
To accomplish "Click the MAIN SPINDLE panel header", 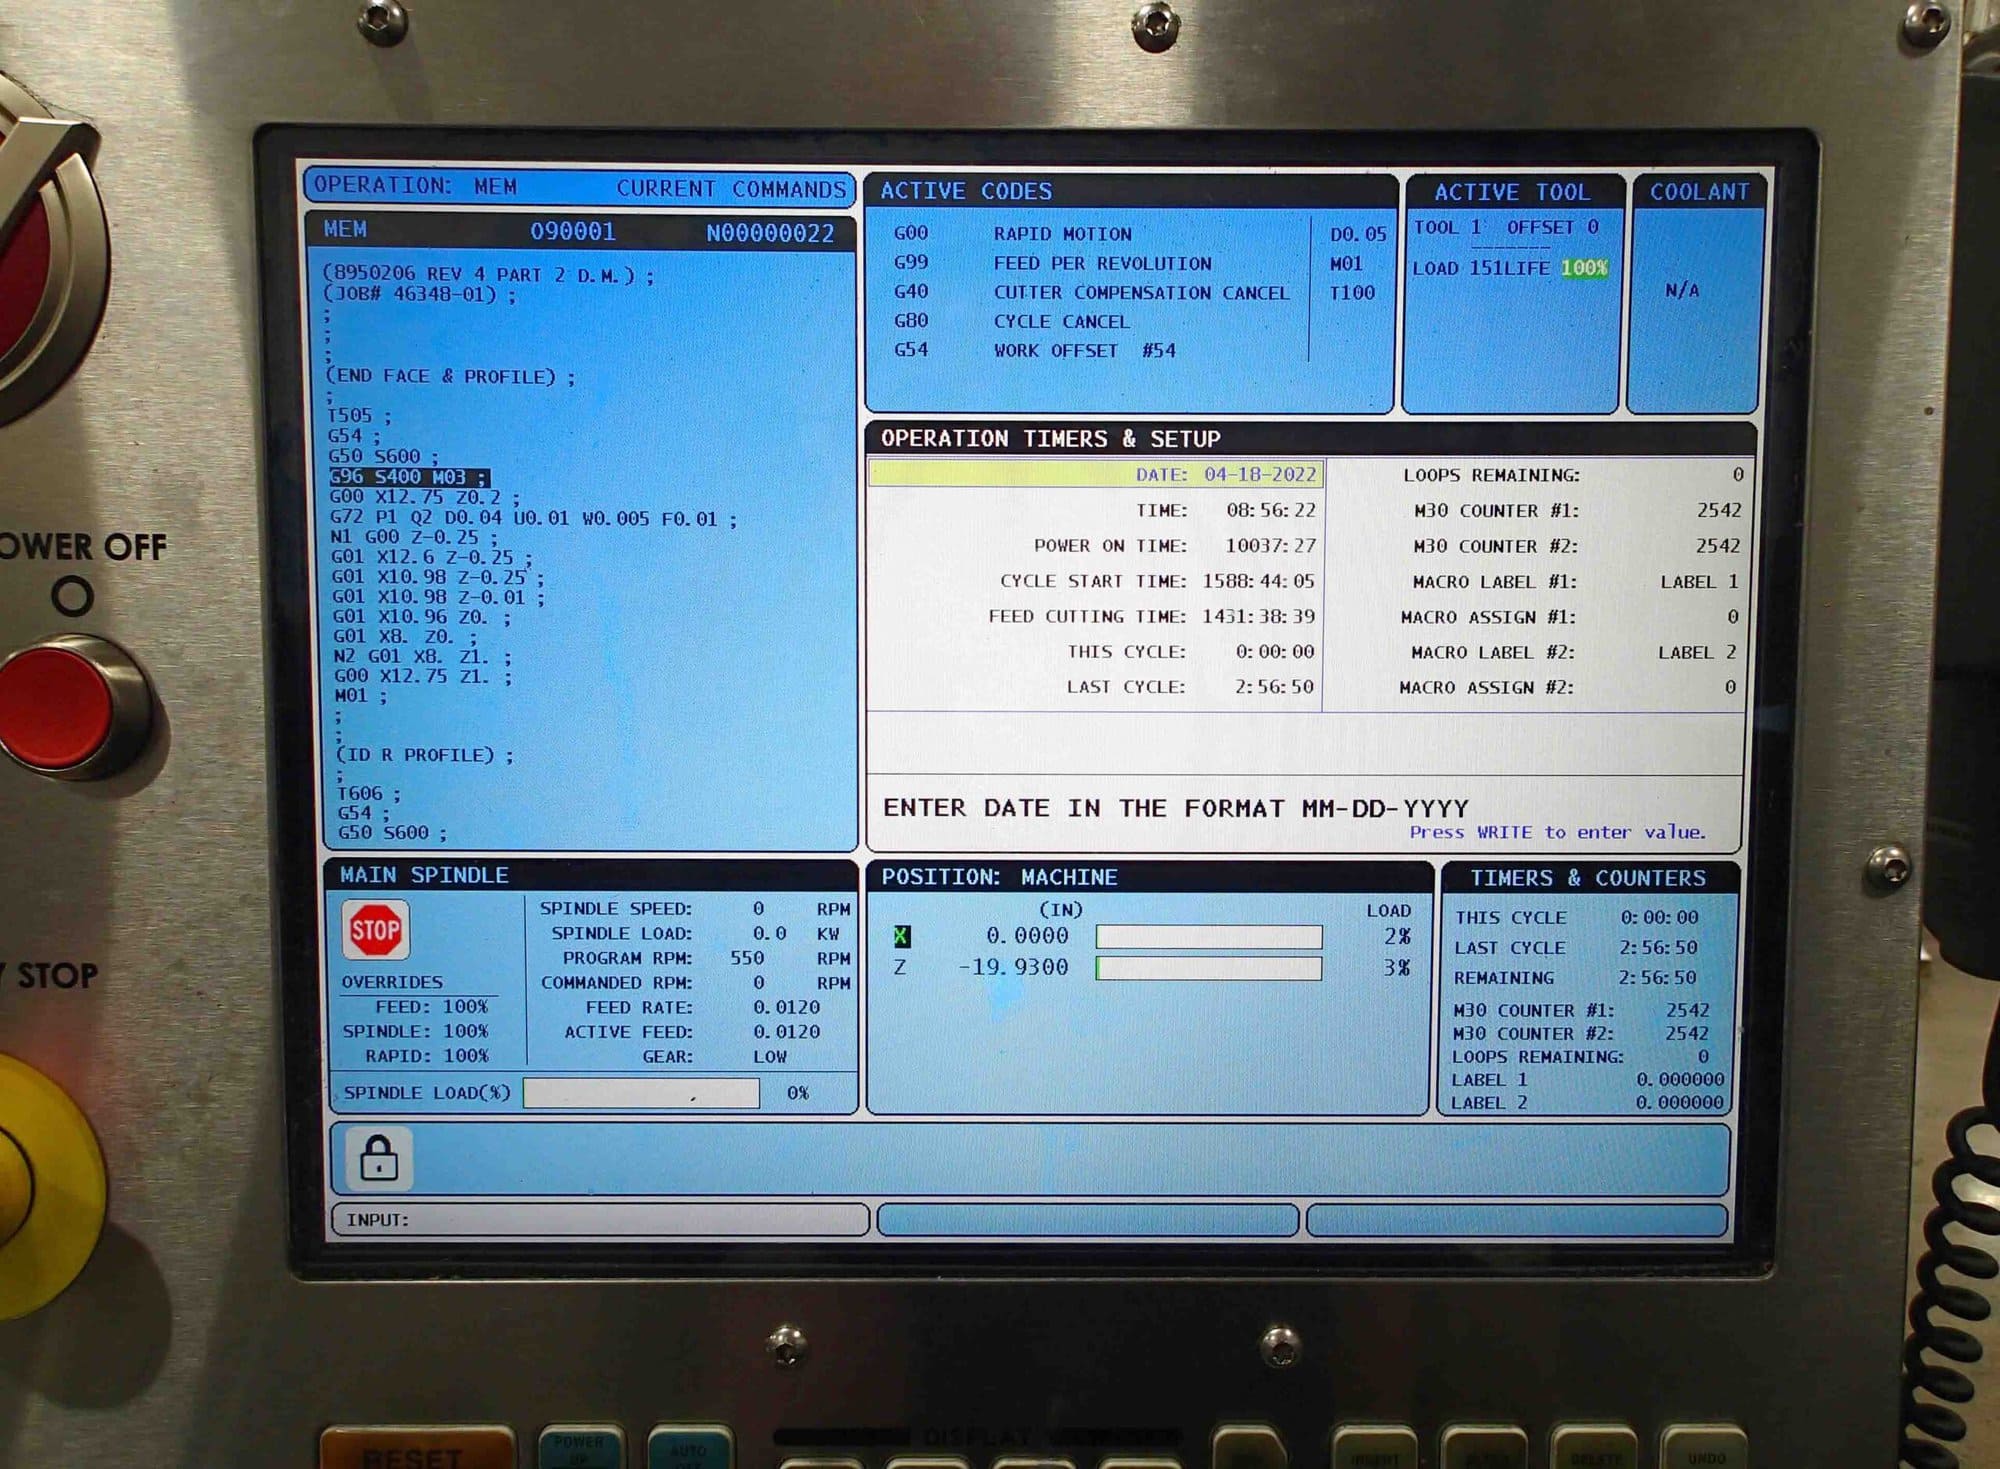I will 591,875.
